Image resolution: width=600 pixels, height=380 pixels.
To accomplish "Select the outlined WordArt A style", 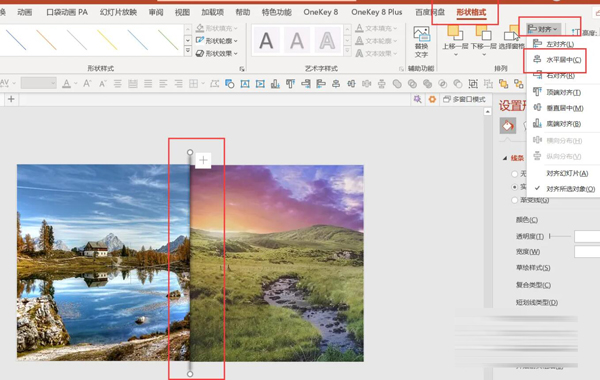I will (327, 40).
